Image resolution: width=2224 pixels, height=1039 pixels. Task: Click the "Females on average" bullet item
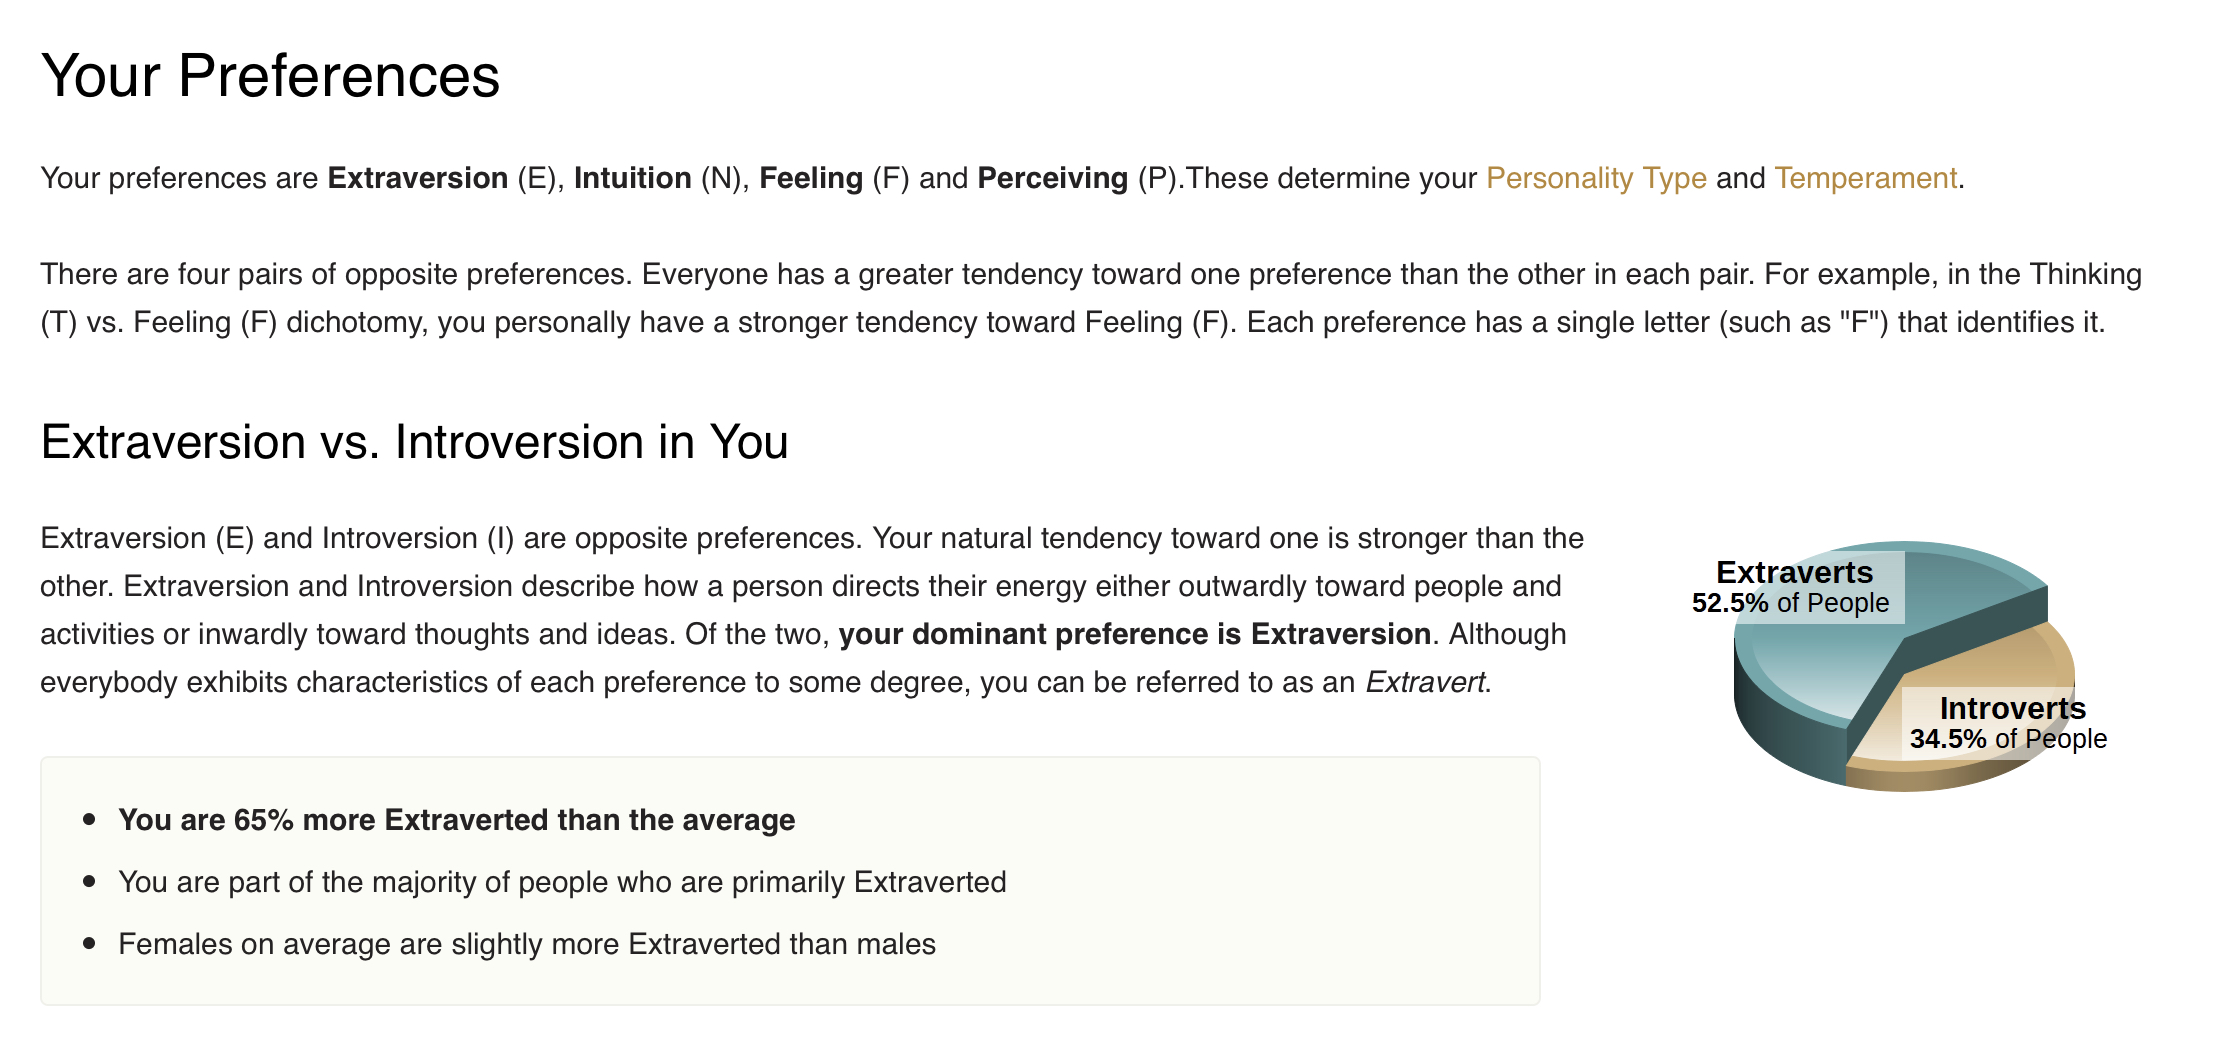(x=527, y=944)
